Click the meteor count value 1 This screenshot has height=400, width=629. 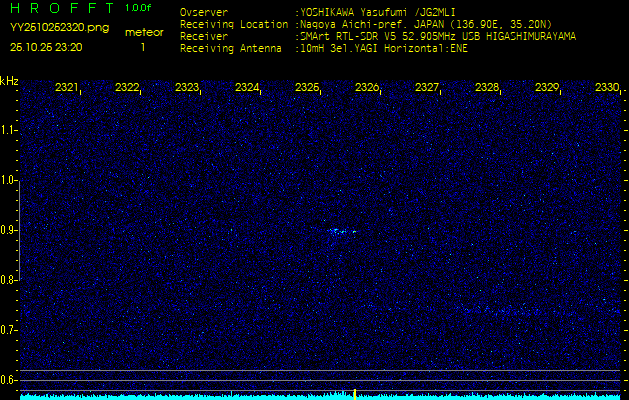[x=143, y=47]
